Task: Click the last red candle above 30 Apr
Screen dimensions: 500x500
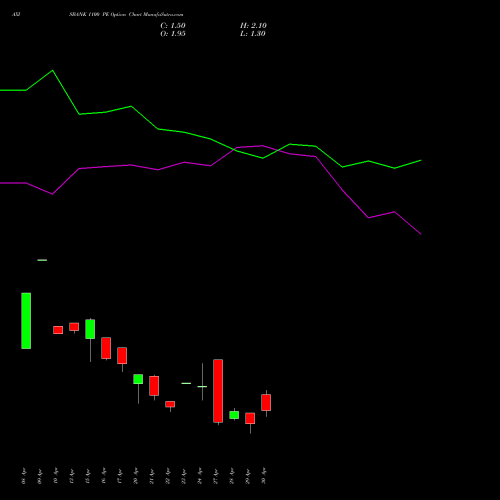Action: pos(266,402)
